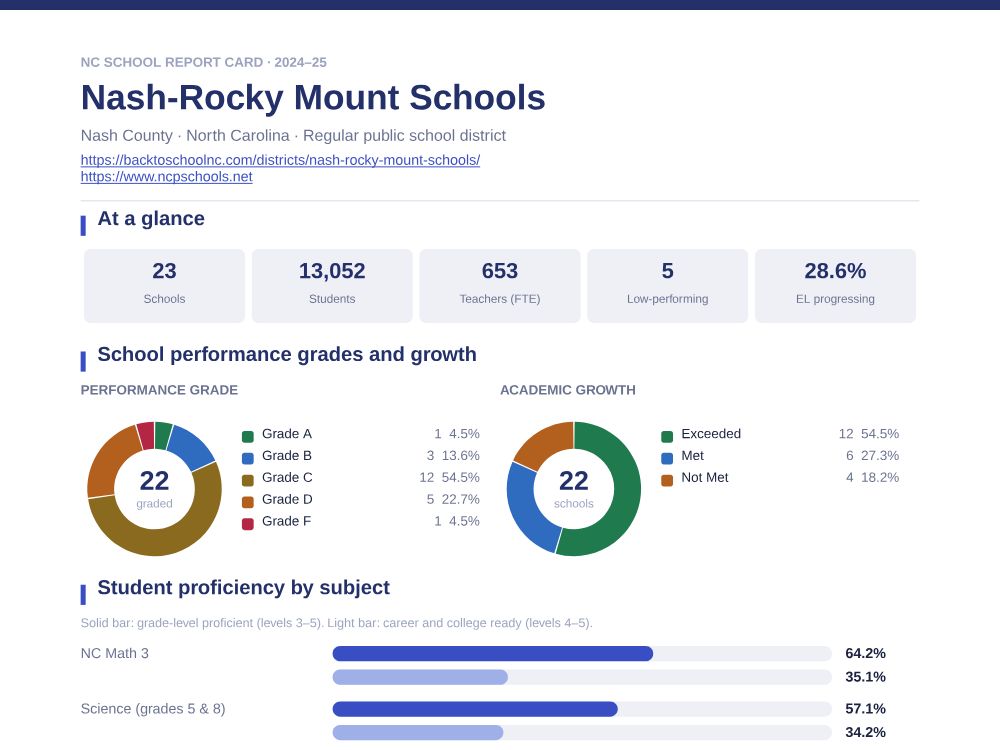Click the NC Math 3 subject label
Screen dimensions: 1000x750
point(115,654)
